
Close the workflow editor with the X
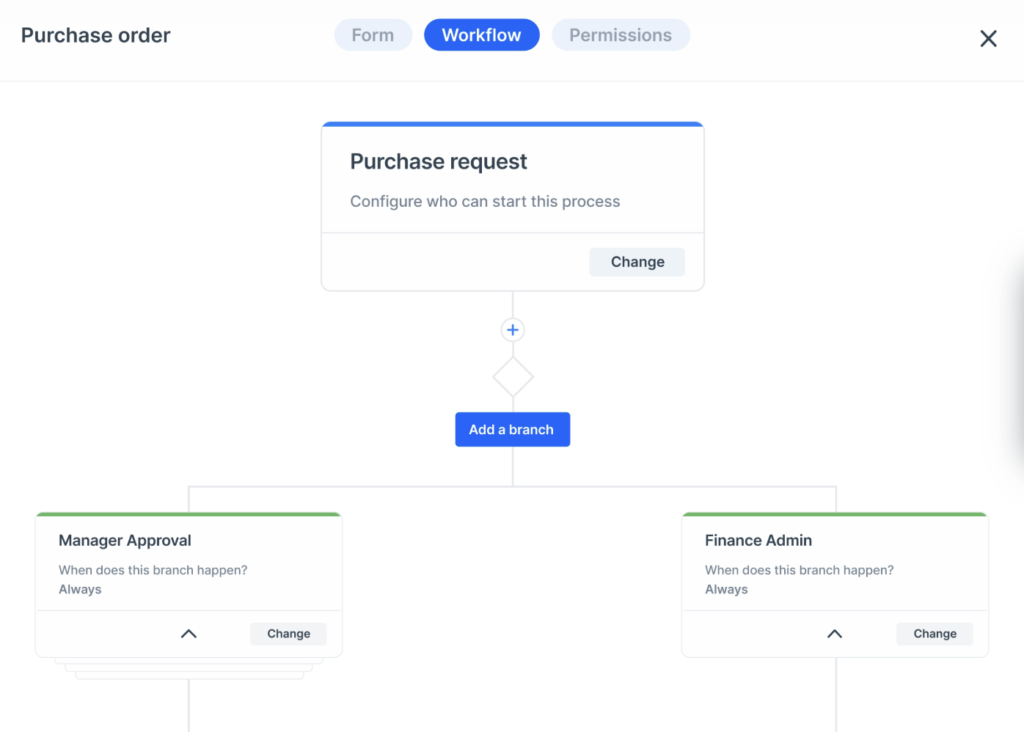pyautogui.click(x=988, y=38)
